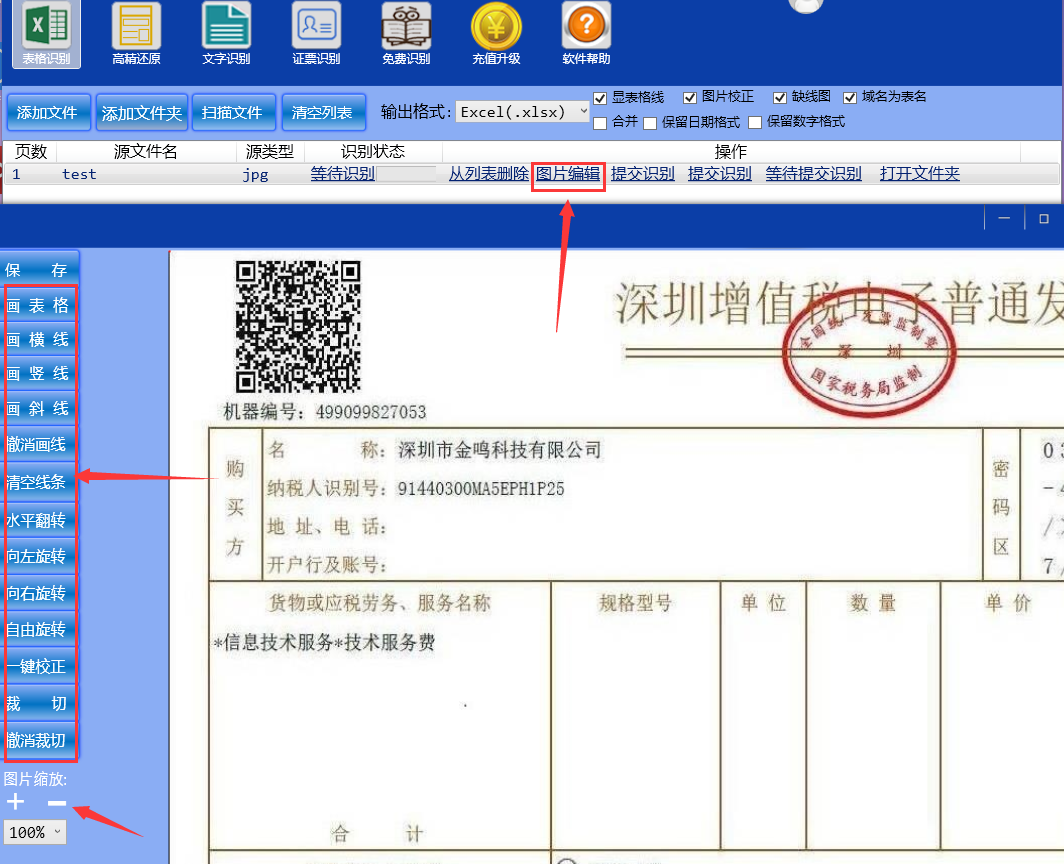Click the 图片编辑 link for test
Image resolution: width=1064 pixels, height=864 pixels.
tap(568, 174)
